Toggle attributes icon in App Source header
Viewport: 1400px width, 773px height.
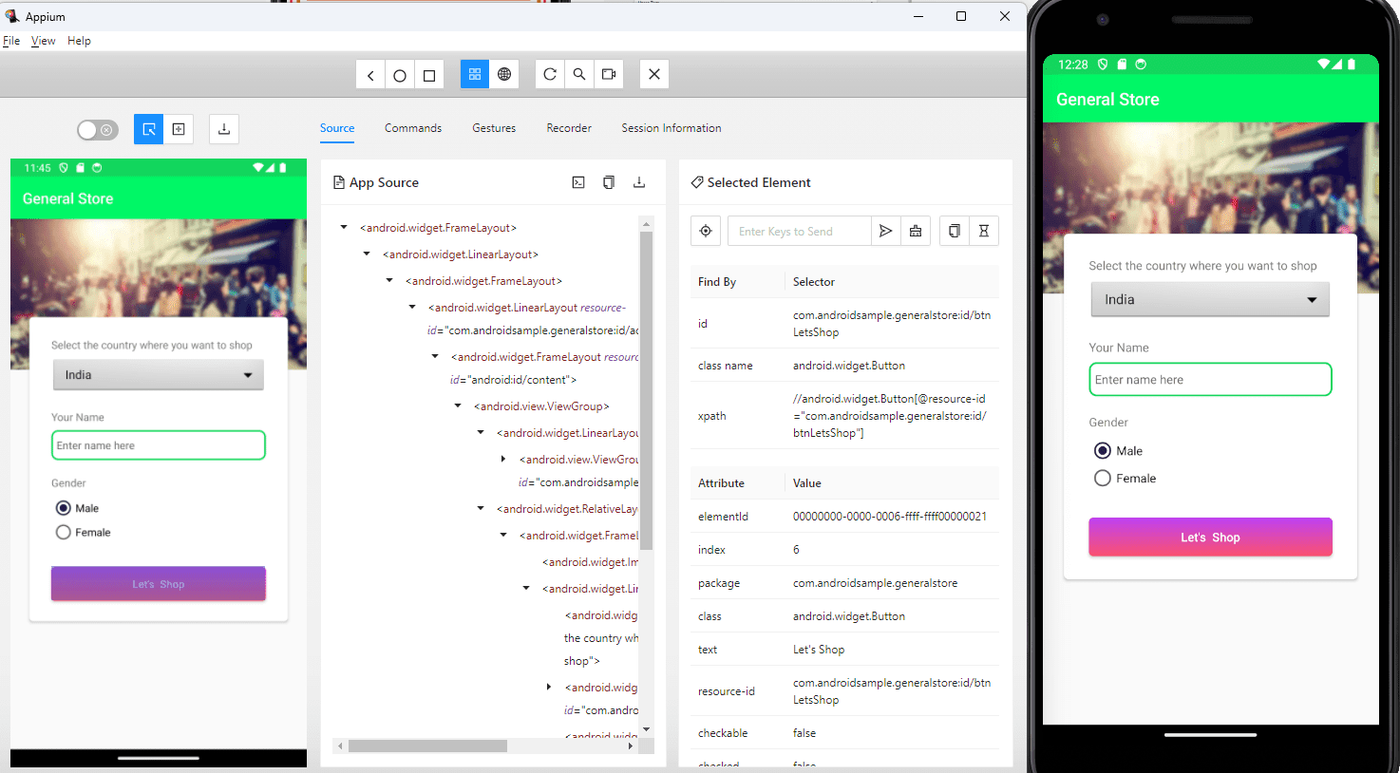pyautogui.click(x=578, y=182)
